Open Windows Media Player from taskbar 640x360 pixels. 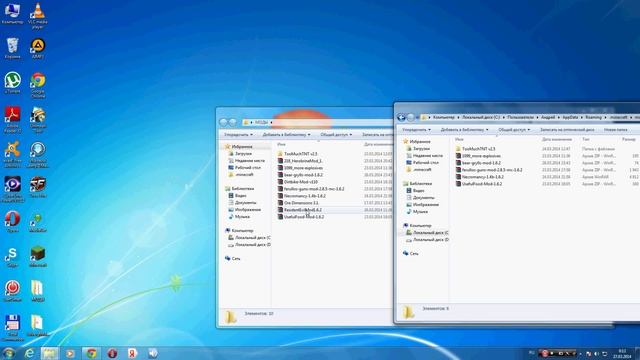[70, 353]
